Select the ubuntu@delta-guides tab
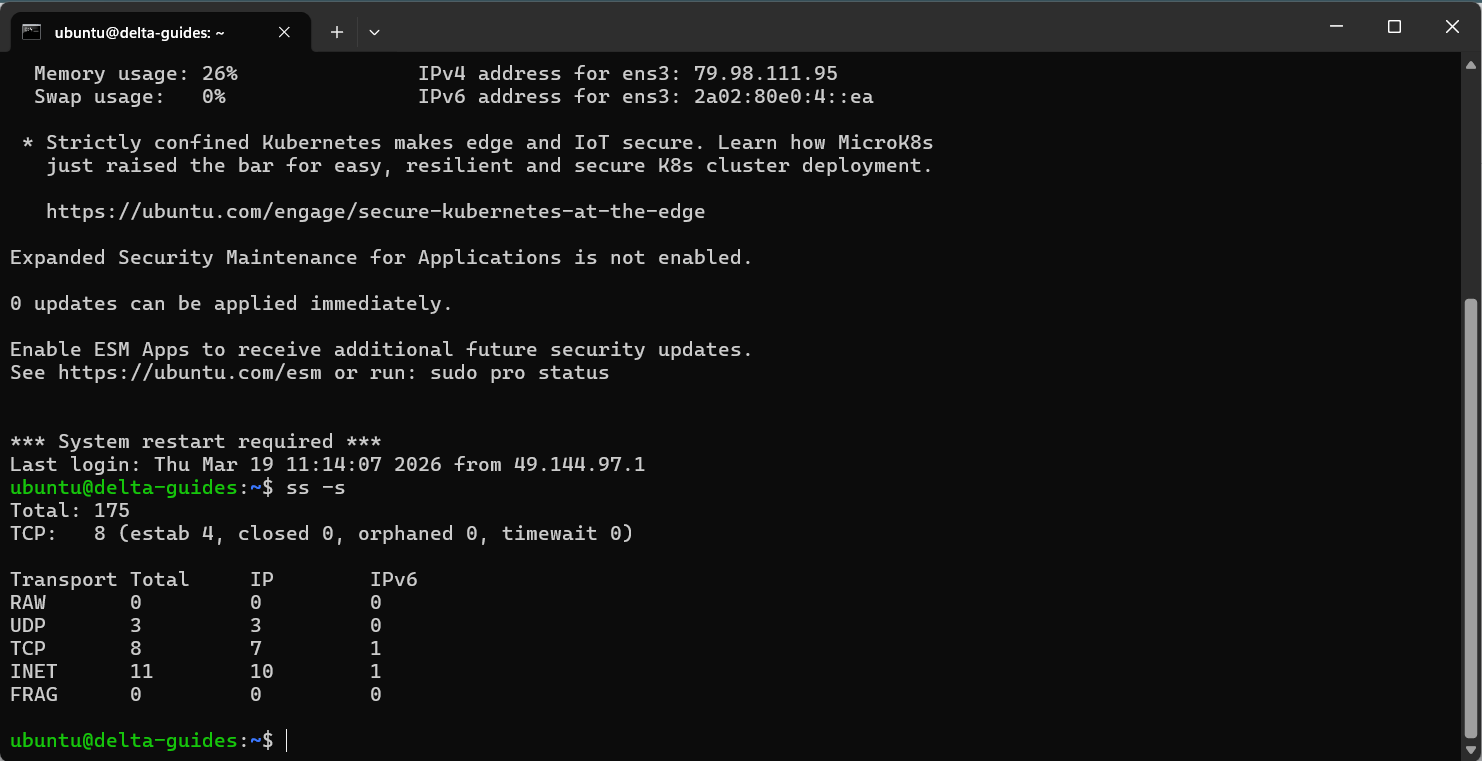 click(x=140, y=32)
